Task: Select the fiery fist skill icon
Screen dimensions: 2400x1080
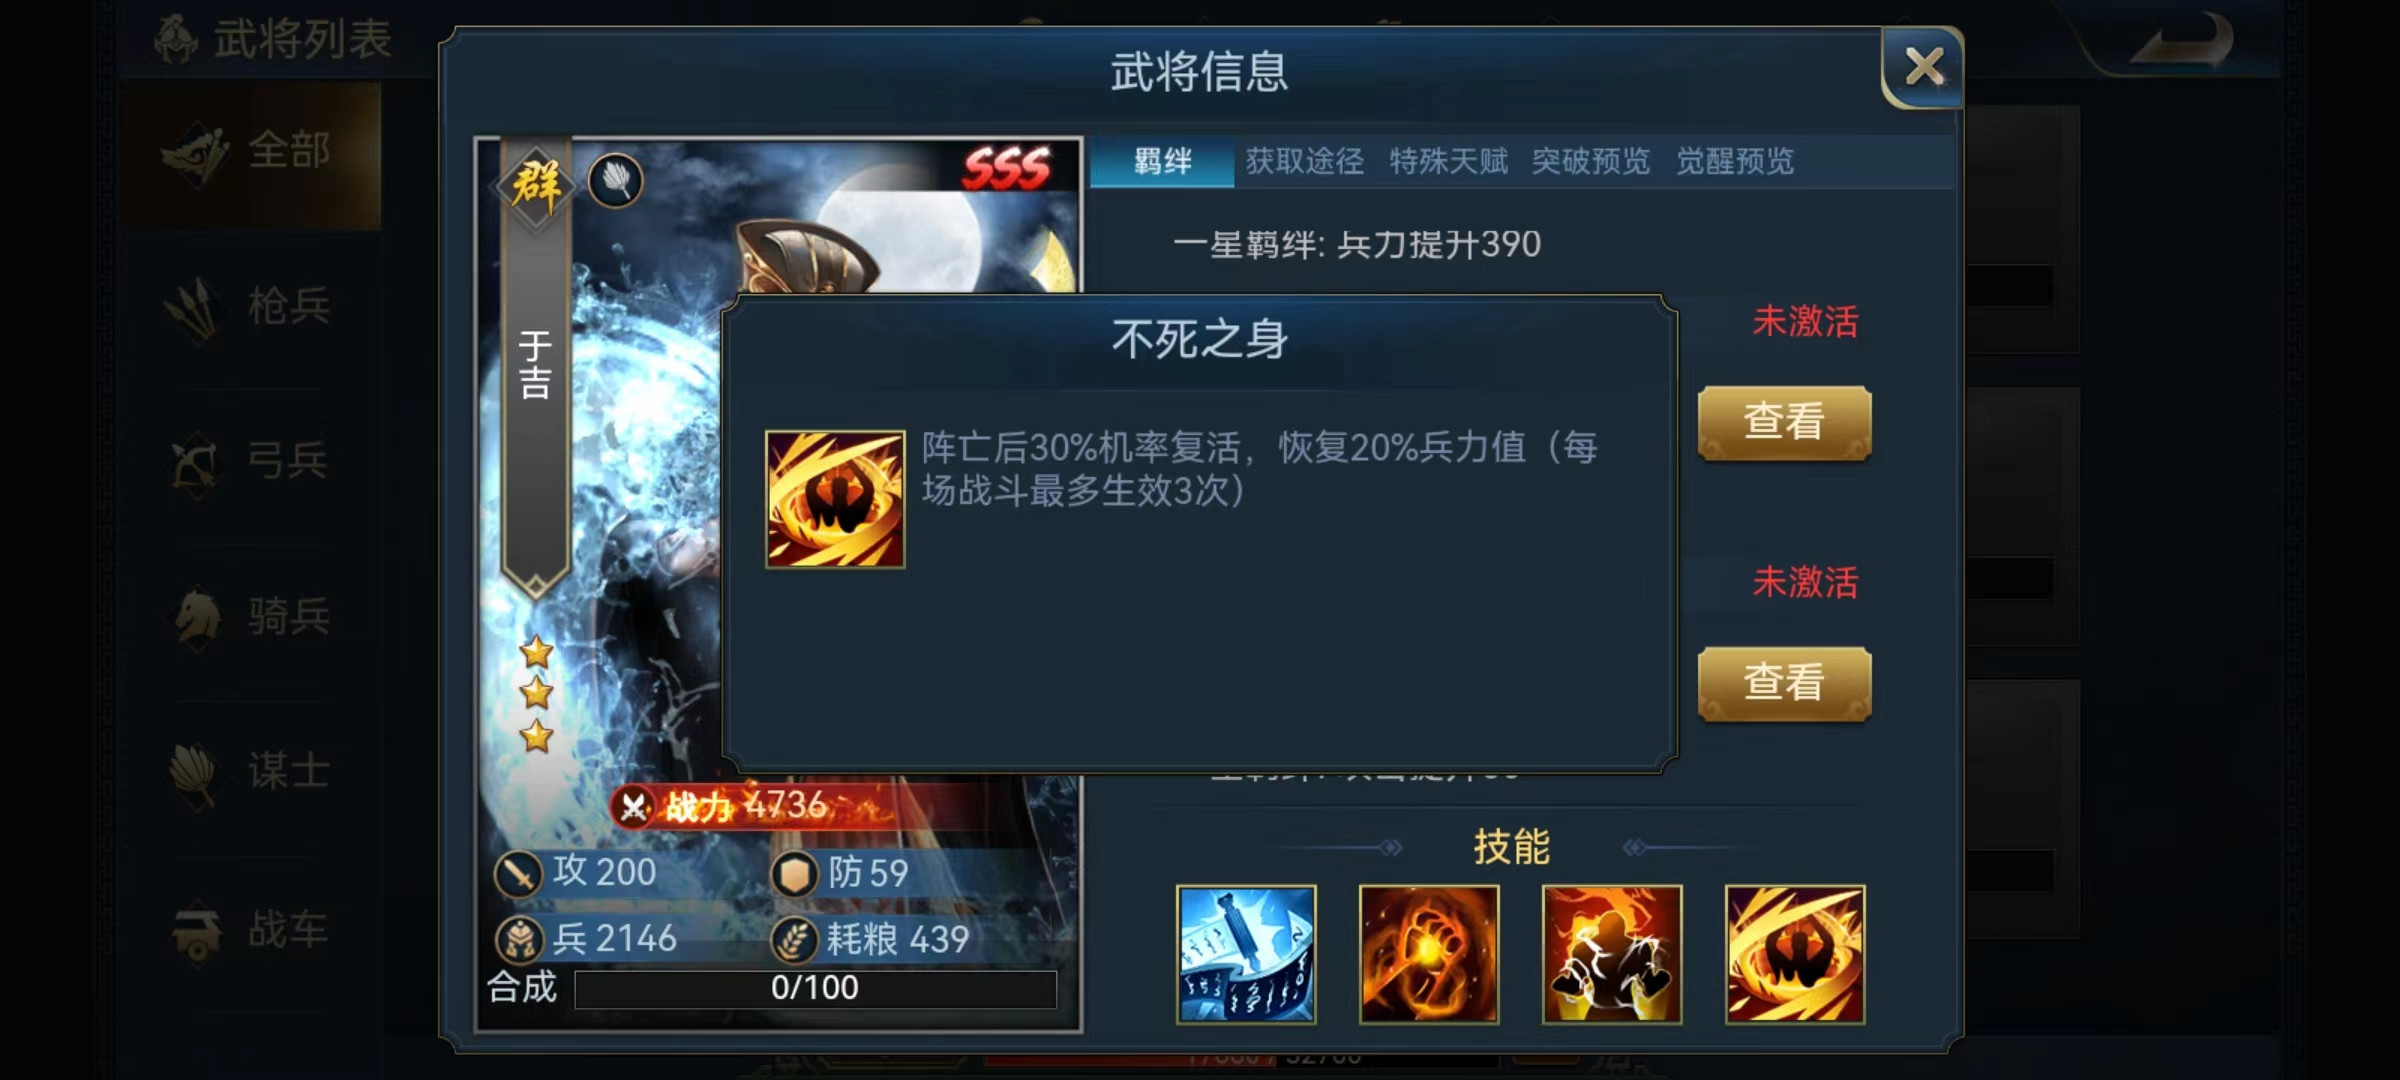Action: click(x=1429, y=954)
